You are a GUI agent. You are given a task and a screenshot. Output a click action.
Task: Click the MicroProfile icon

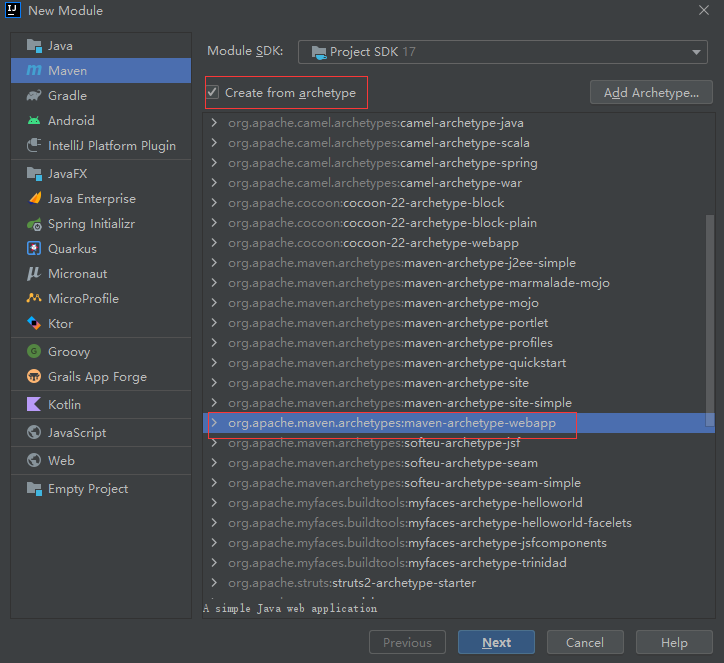(34, 298)
